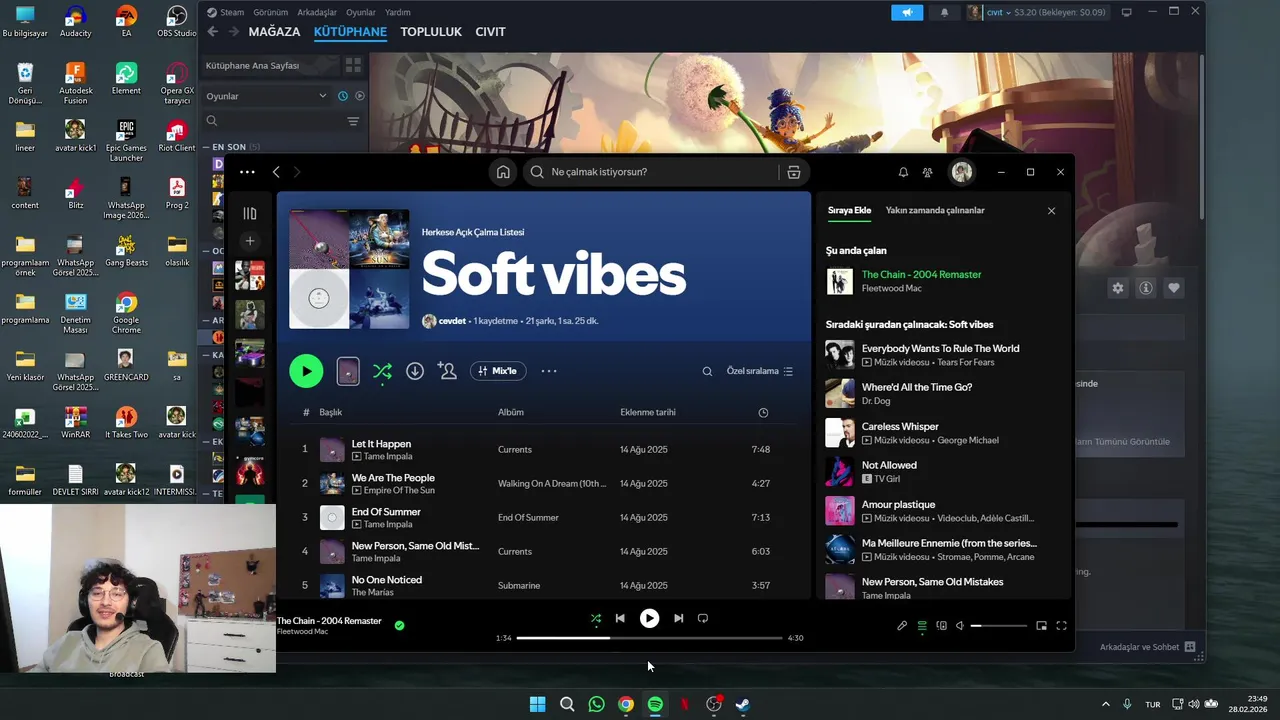The image size is (1280, 720).
Task: Open Steam game settings gear icon
Action: click(x=1118, y=288)
